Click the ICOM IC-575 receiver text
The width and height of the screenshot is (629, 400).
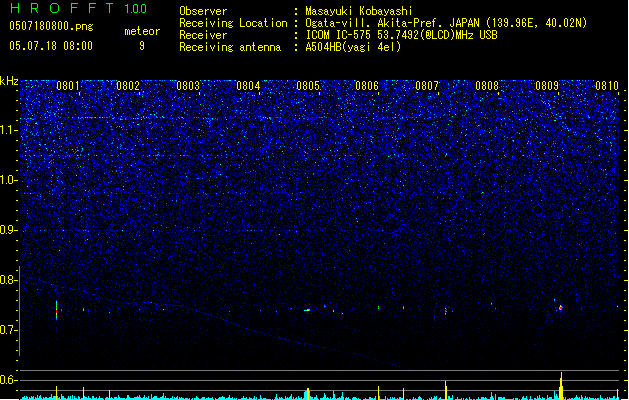point(402,35)
